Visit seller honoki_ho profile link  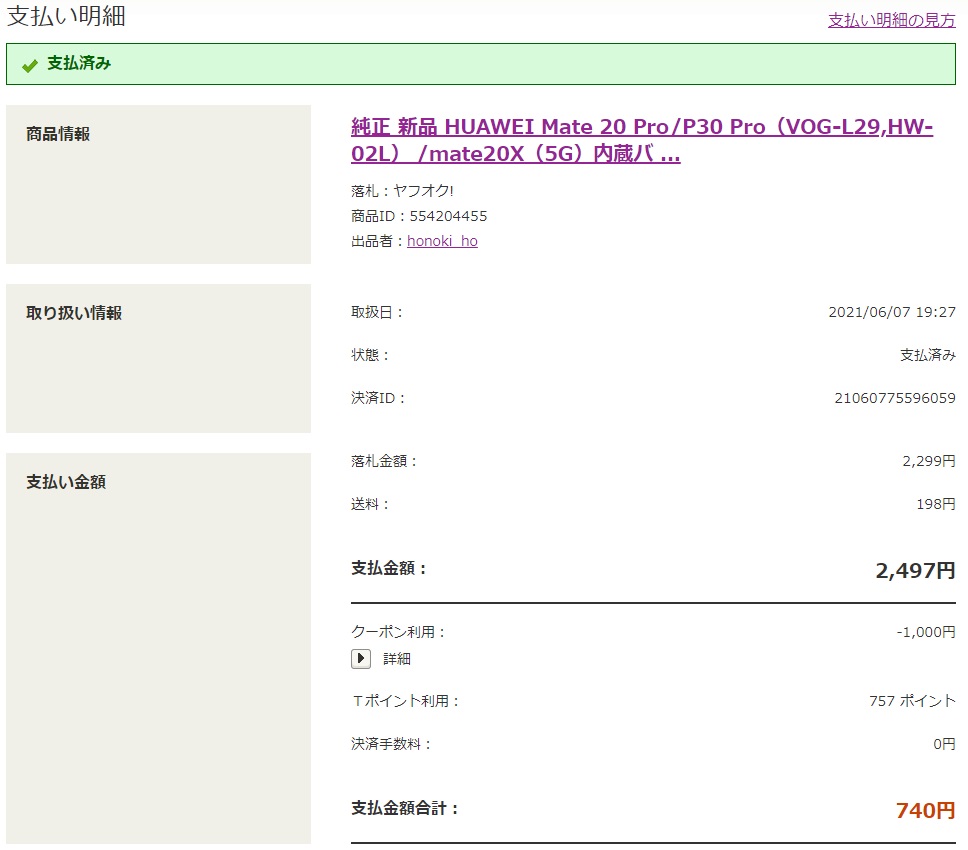pos(442,241)
